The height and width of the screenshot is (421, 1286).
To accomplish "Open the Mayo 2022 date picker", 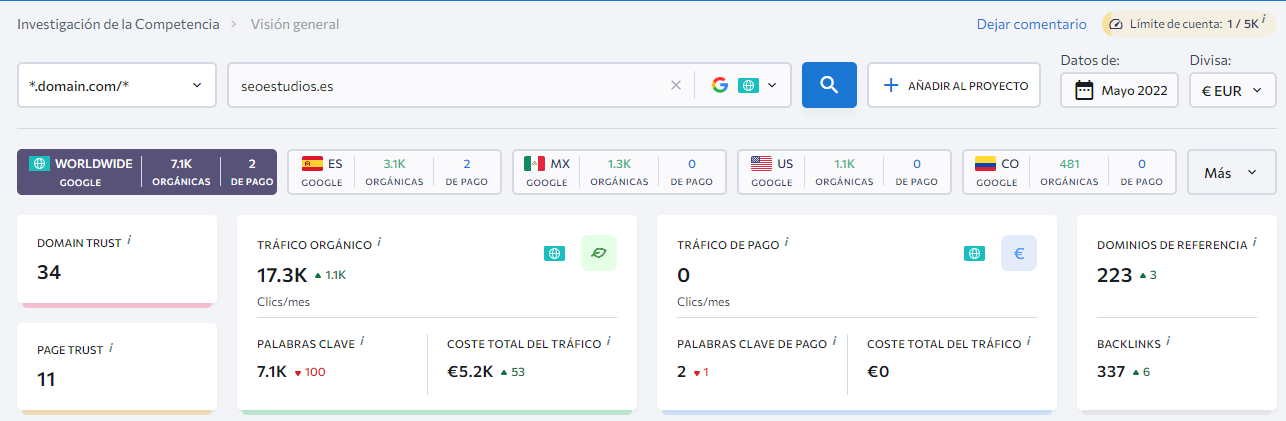I will [x=1120, y=90].
